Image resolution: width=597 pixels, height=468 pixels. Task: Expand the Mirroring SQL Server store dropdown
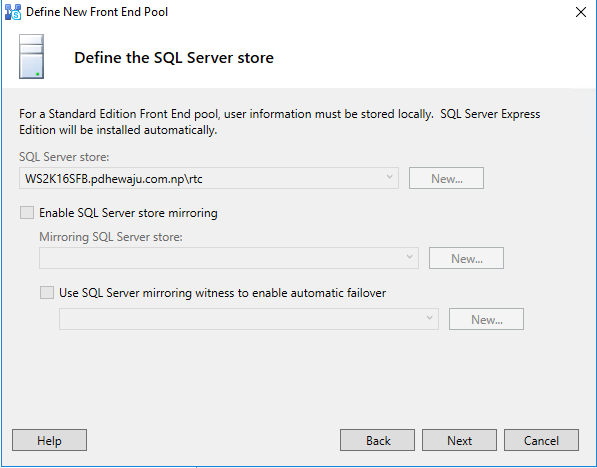(409, 257)
